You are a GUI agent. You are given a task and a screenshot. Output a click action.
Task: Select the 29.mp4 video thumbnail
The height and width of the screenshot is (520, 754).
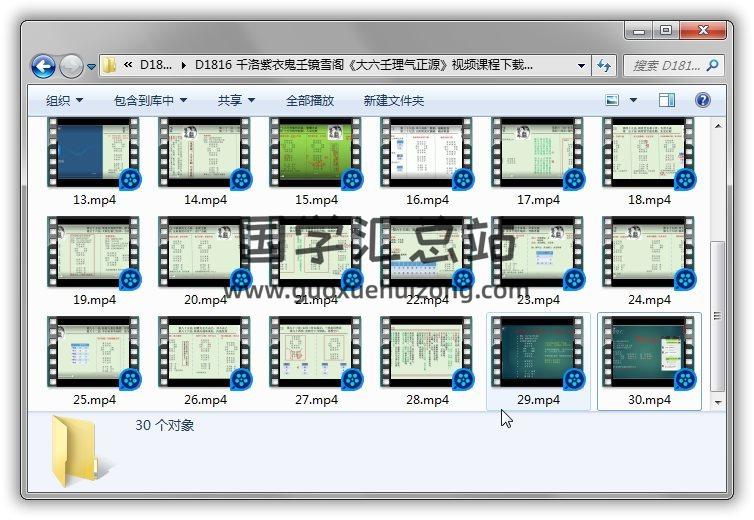(x=538, y=353)
